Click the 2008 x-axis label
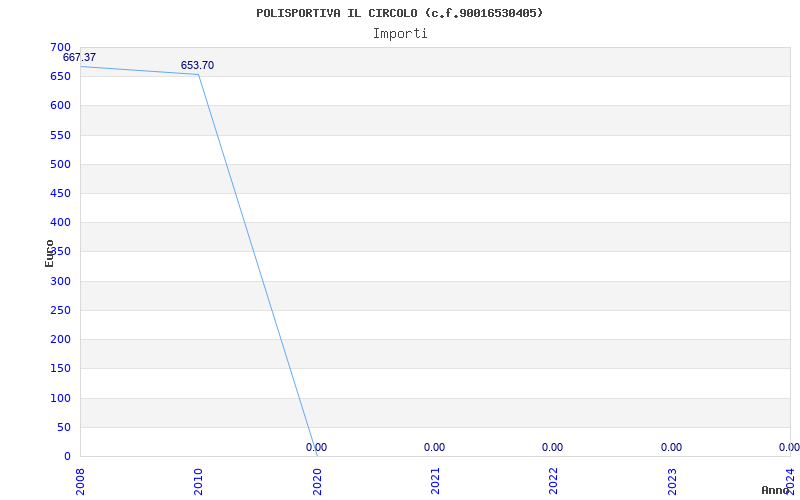Image resolution: width=800 pixels, height=500 pixels. tap(80, 482)
